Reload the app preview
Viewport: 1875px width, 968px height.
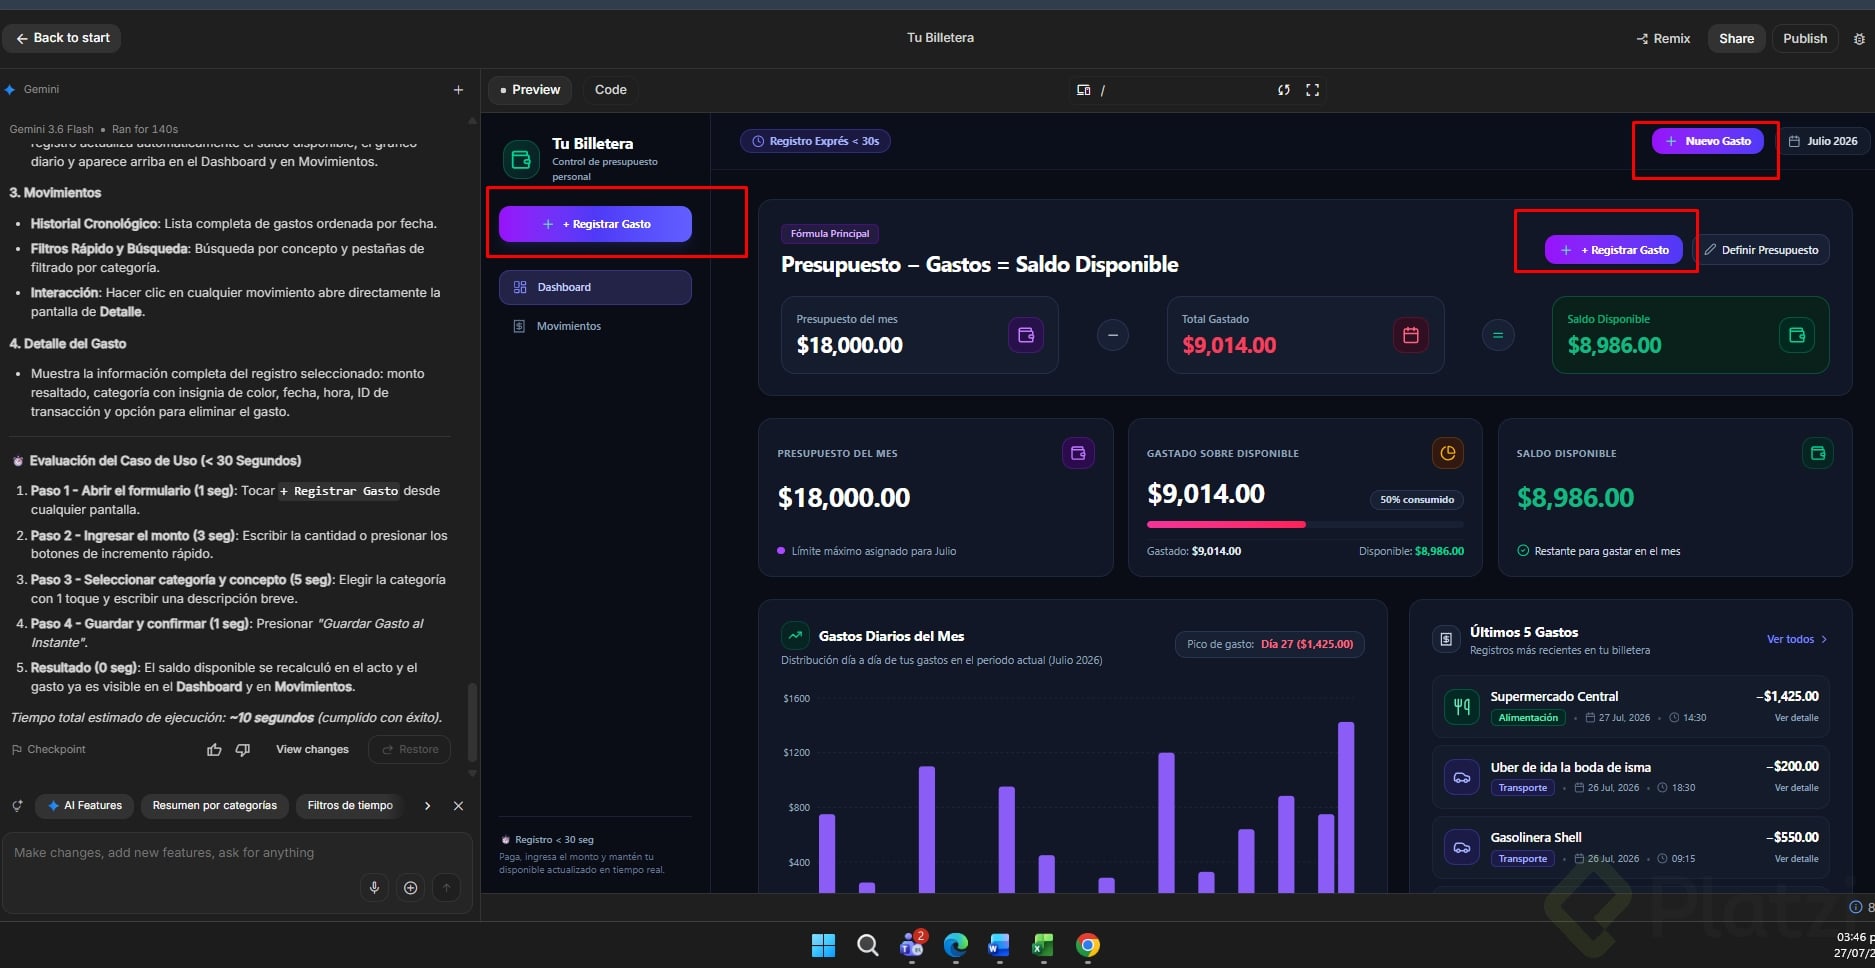1284,90
